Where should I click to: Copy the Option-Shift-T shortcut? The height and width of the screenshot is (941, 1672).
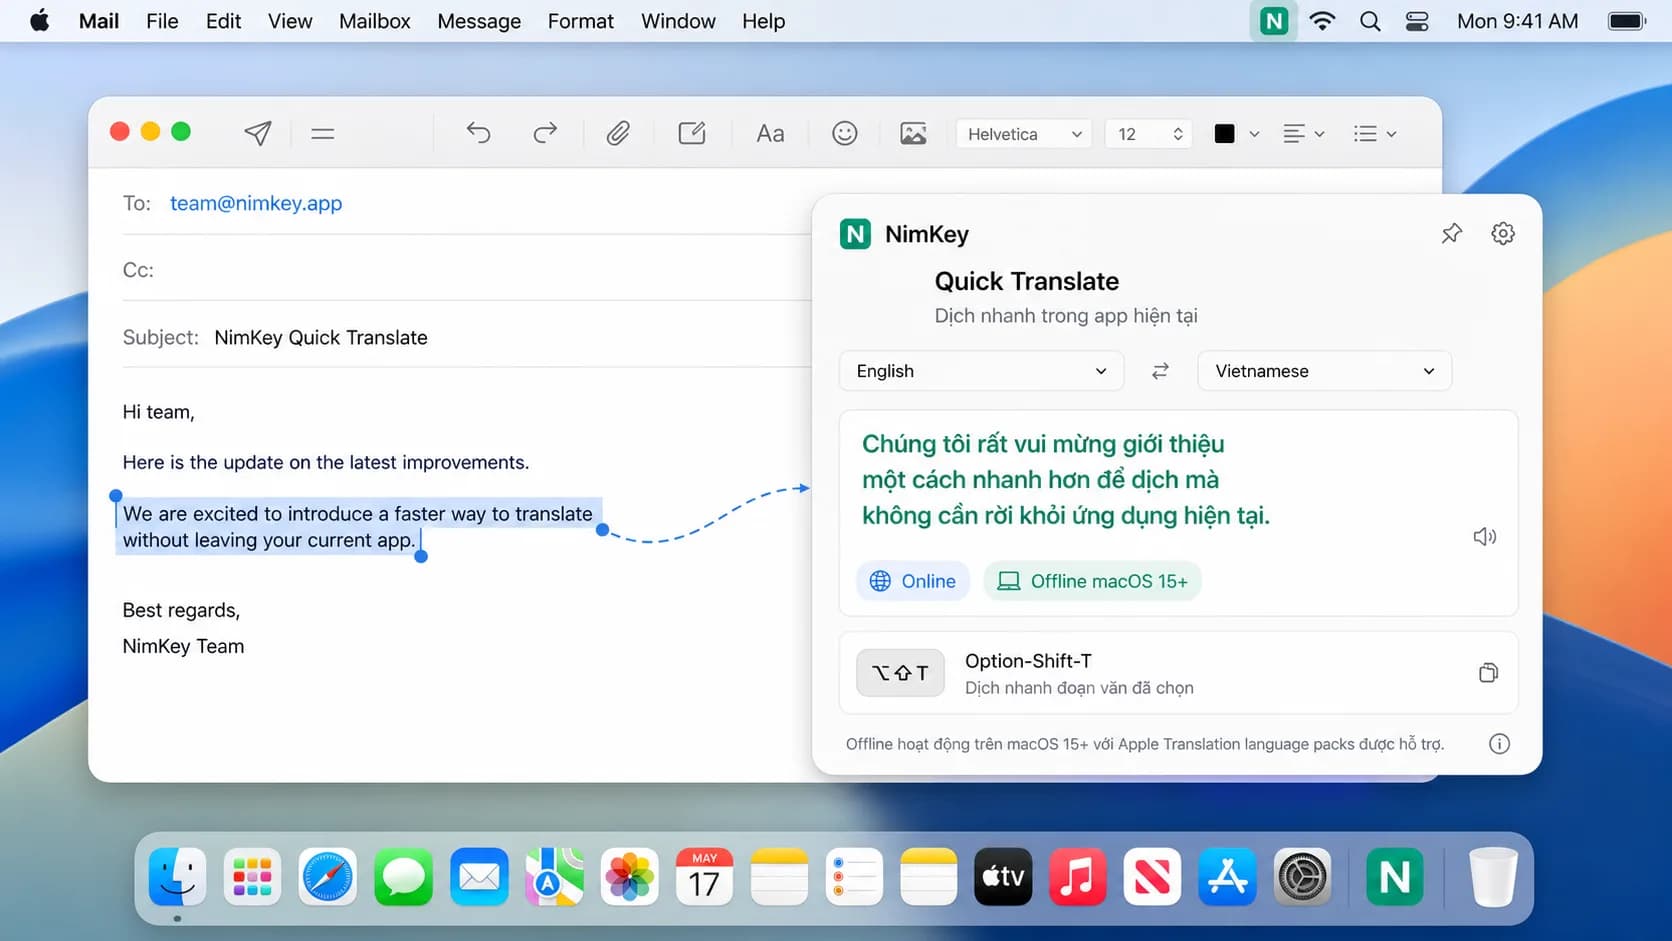1488,672
